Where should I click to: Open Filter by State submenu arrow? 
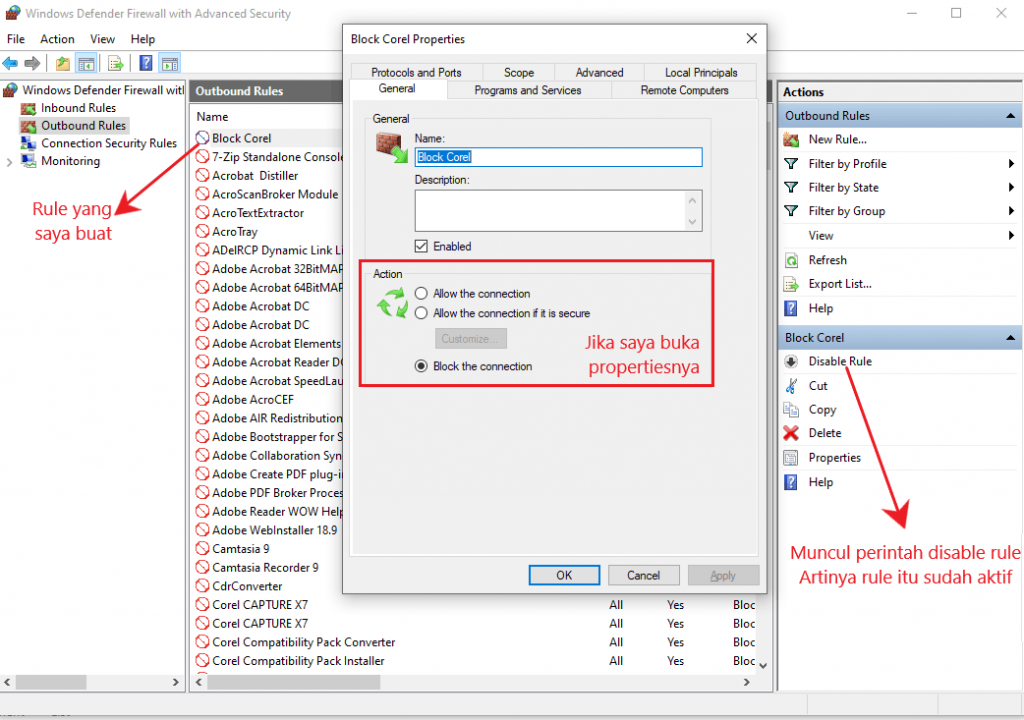(x=1011, y=188)
